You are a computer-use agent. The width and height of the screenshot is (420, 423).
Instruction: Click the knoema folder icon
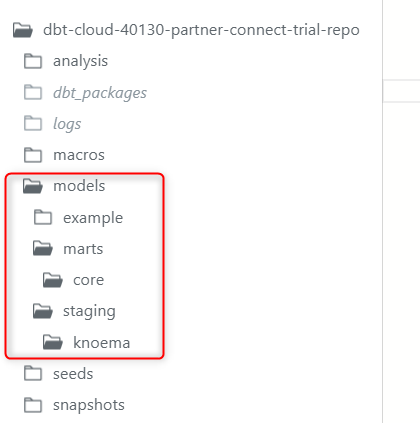[53, 342]
